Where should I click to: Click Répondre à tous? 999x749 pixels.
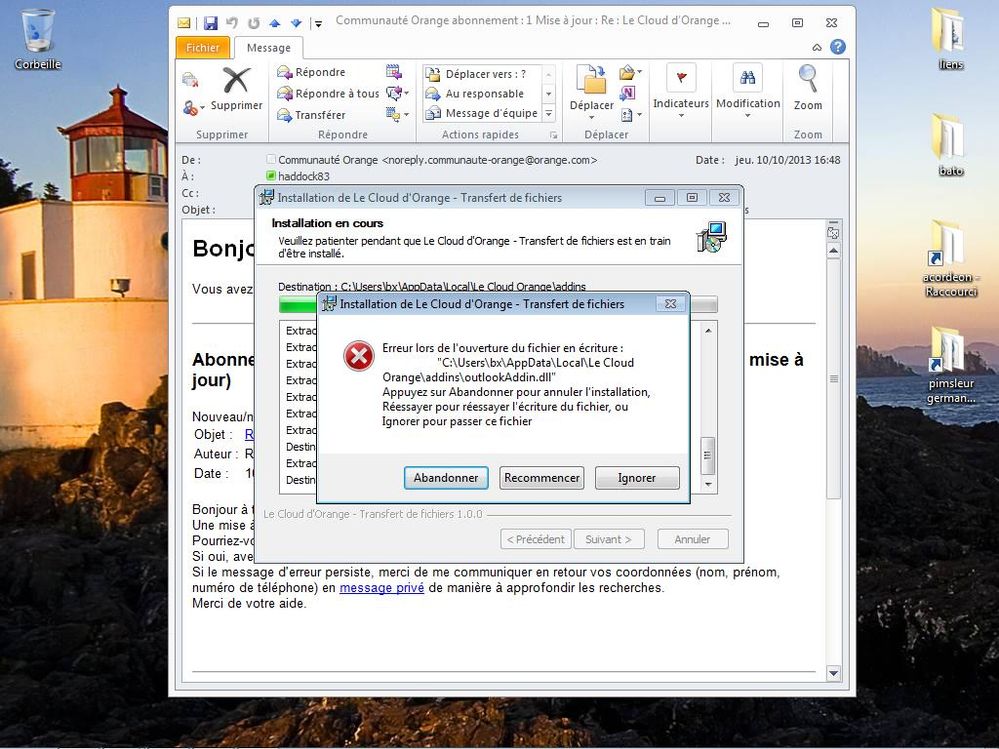[327, 94]
